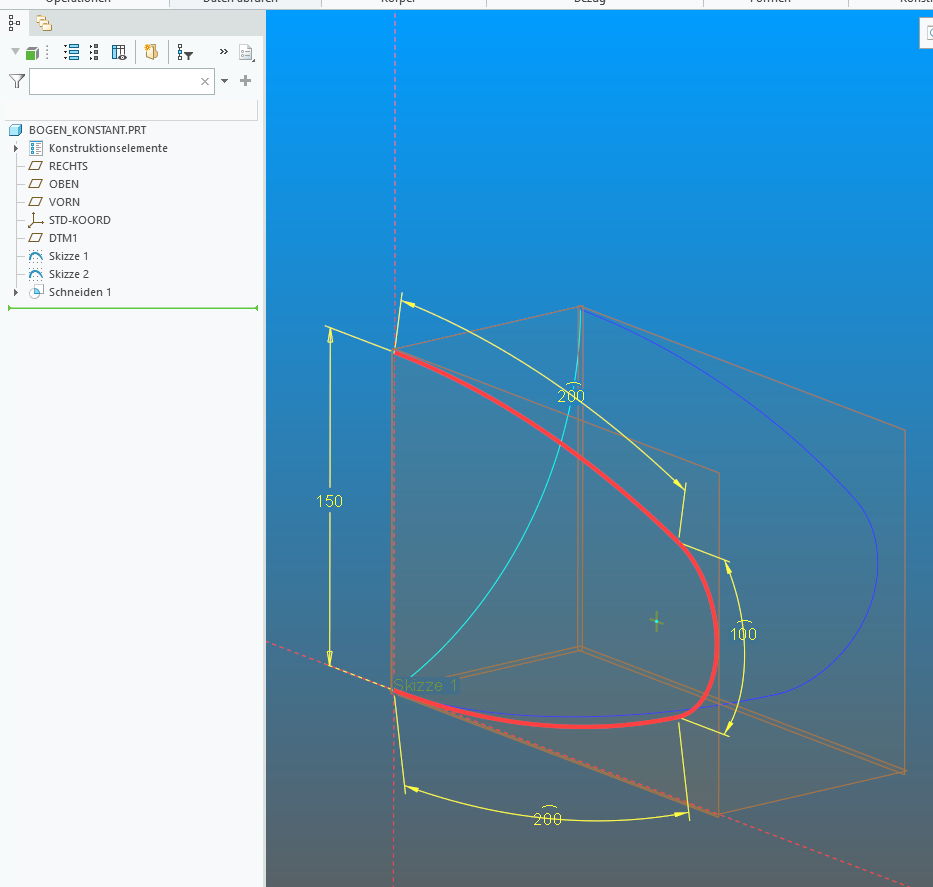This screenshot has height=887, width=933.
Task: Expand the Konstruktionselemente node
Action: (x=16, y=148)
